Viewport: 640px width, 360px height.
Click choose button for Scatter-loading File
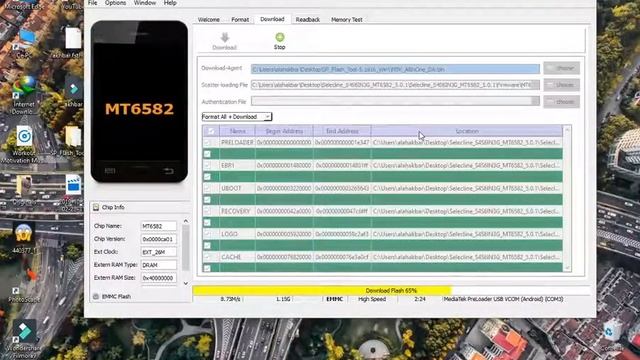(562, 85)
